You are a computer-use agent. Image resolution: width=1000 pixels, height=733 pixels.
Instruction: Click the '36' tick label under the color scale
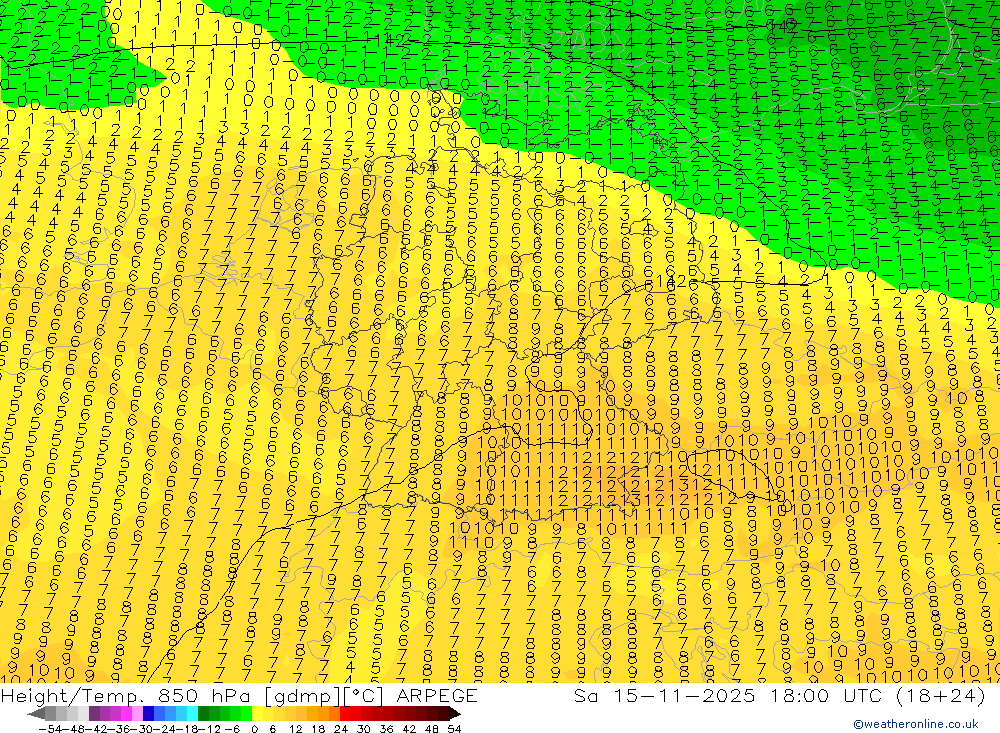pyautogui.click(x=386, y=729)
